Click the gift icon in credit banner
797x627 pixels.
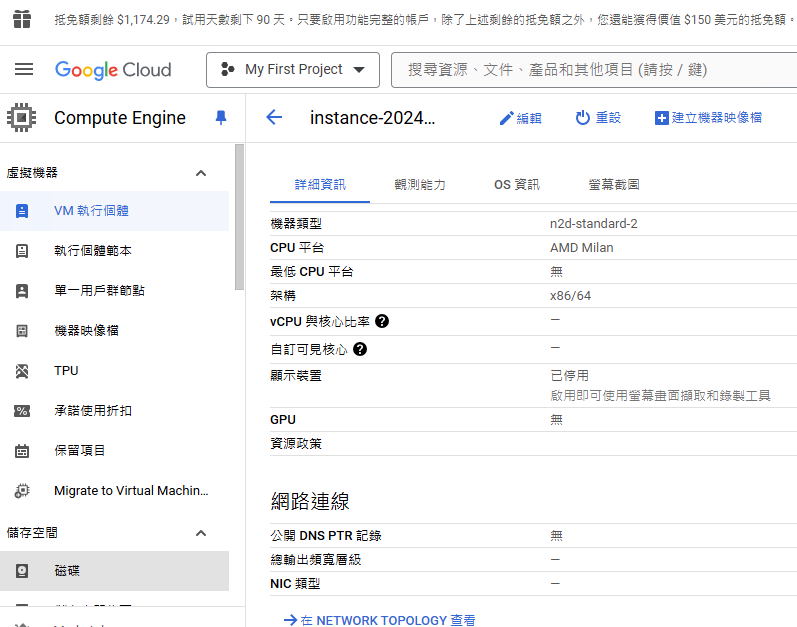point(22,19)
